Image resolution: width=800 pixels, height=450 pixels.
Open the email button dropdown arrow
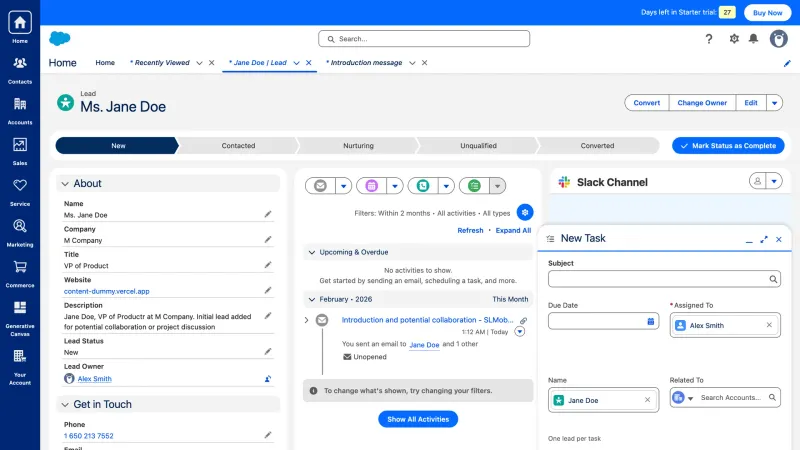pyautogui.click(x=343, y=186)
